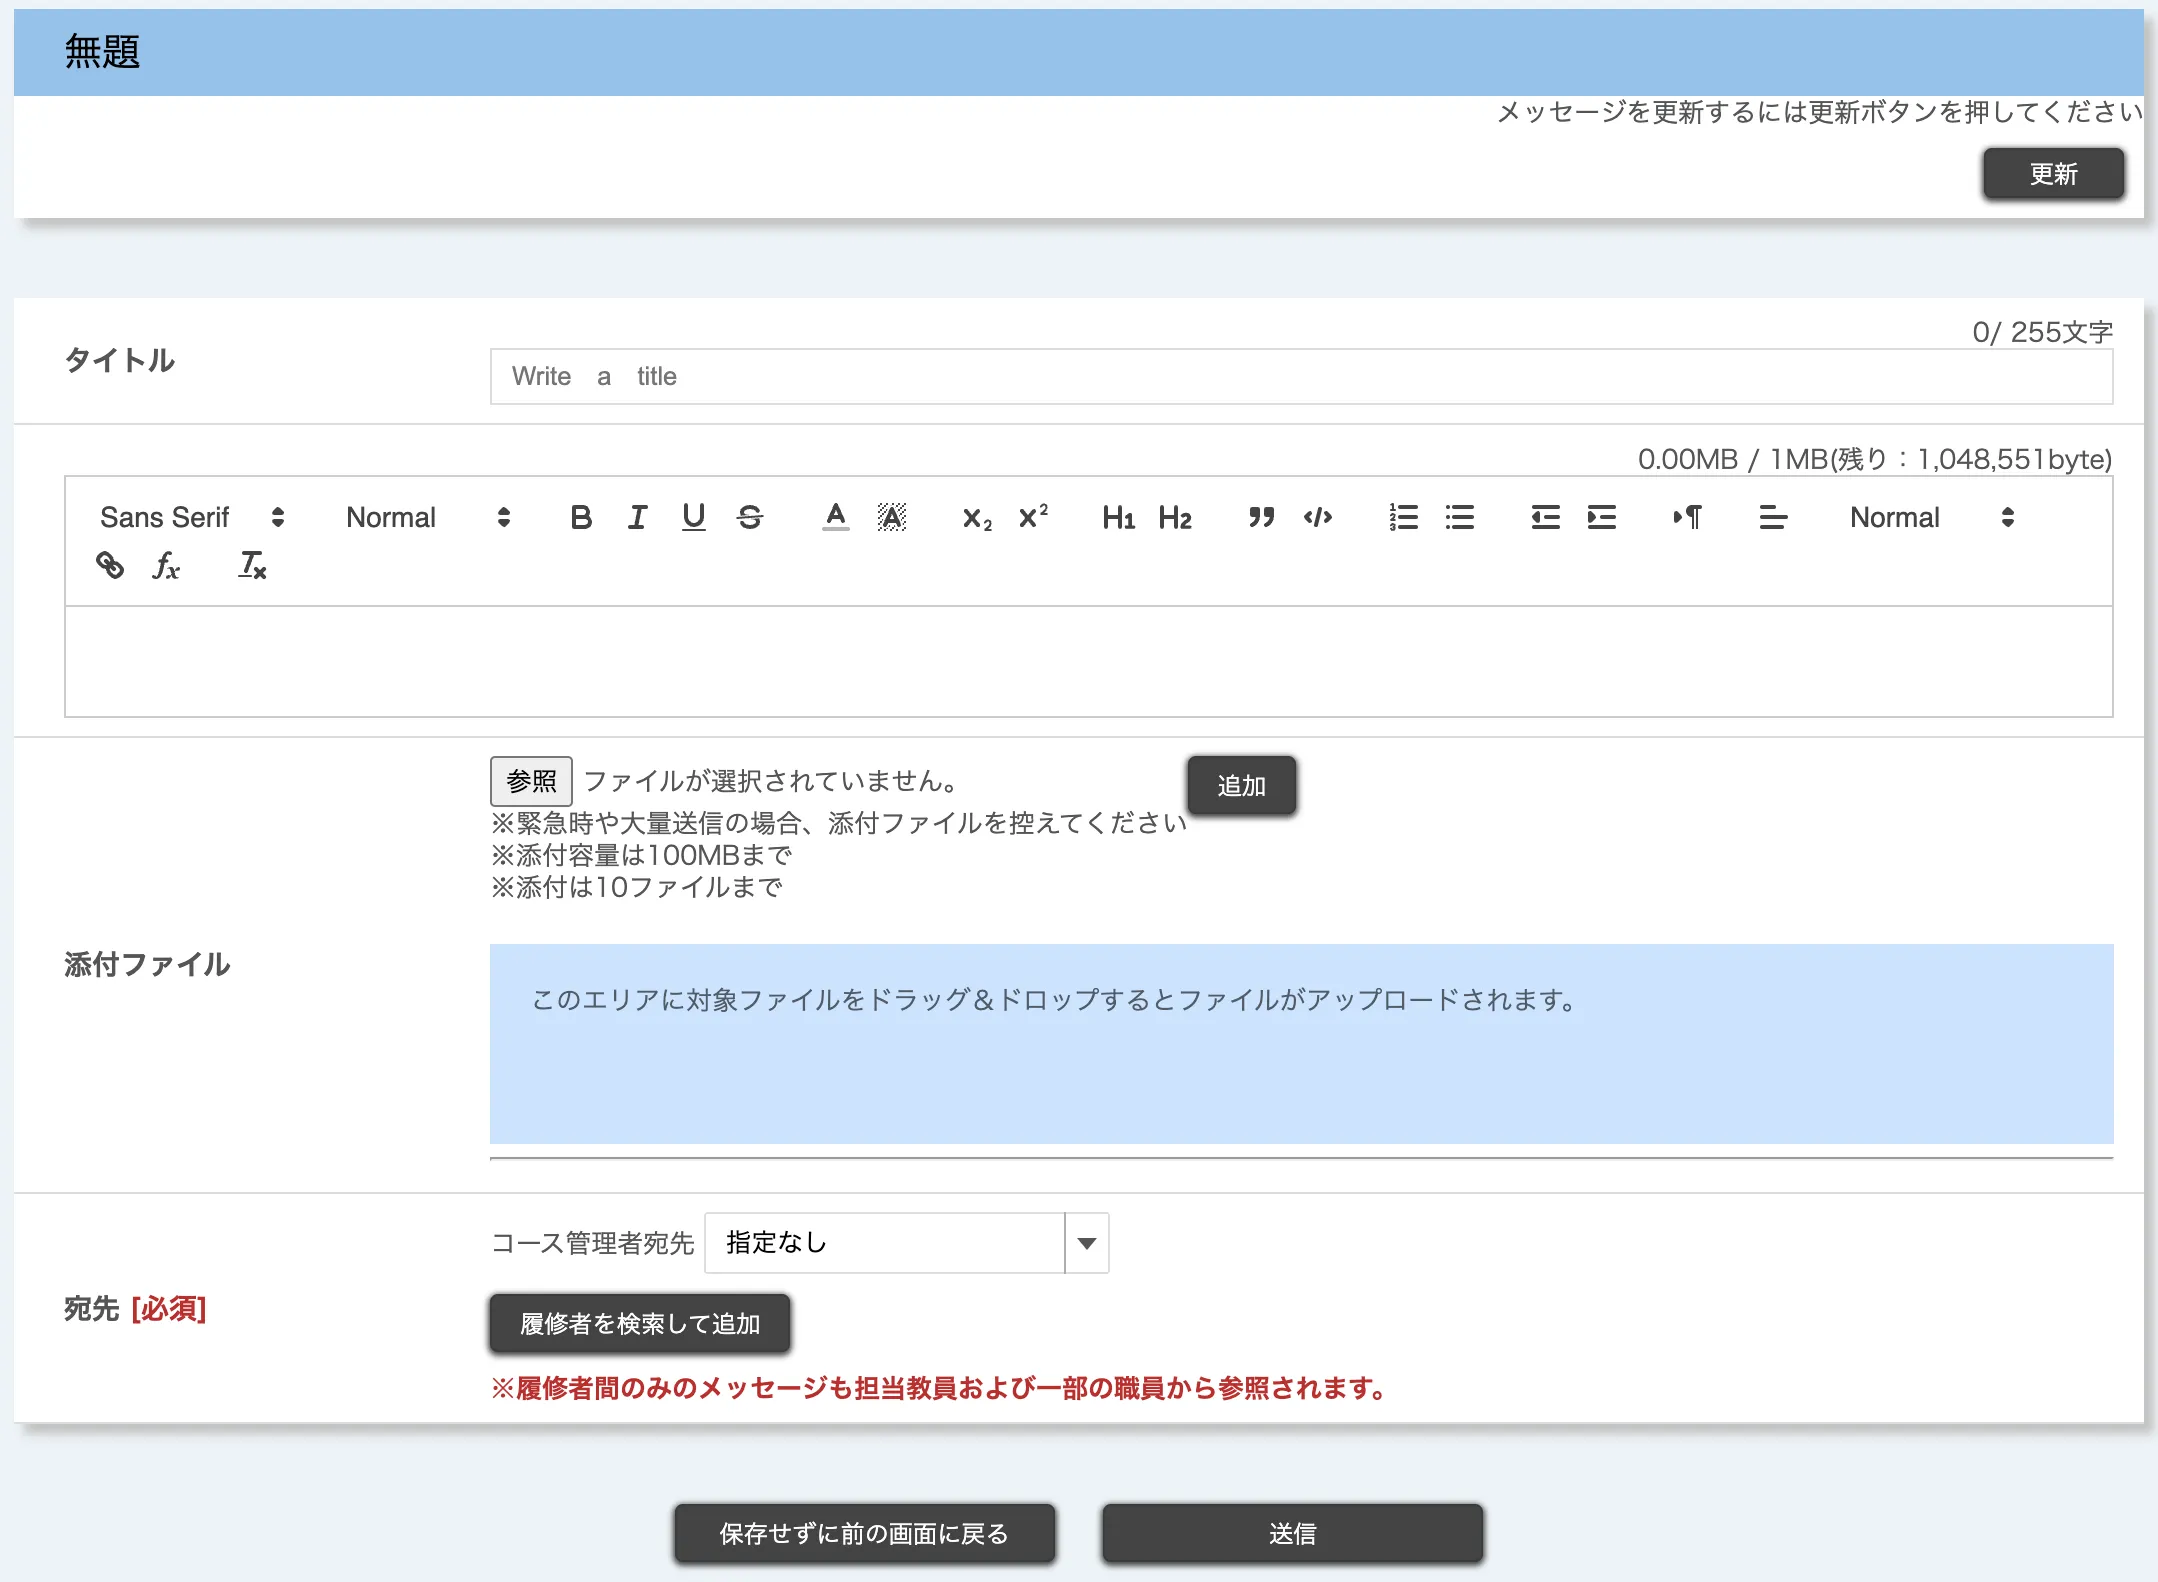Toggle italic text formatting
This screenshot has height=1582, width=2158.
637,517
